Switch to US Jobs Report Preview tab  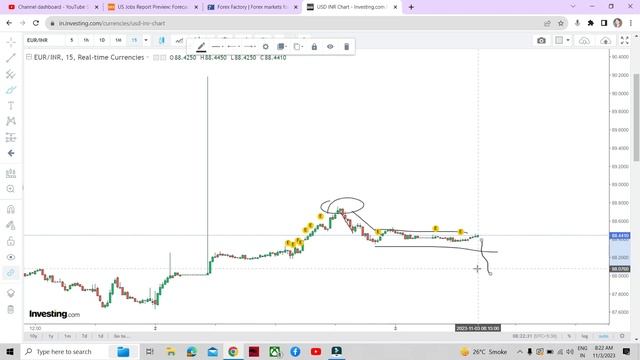tap(152, 7)
